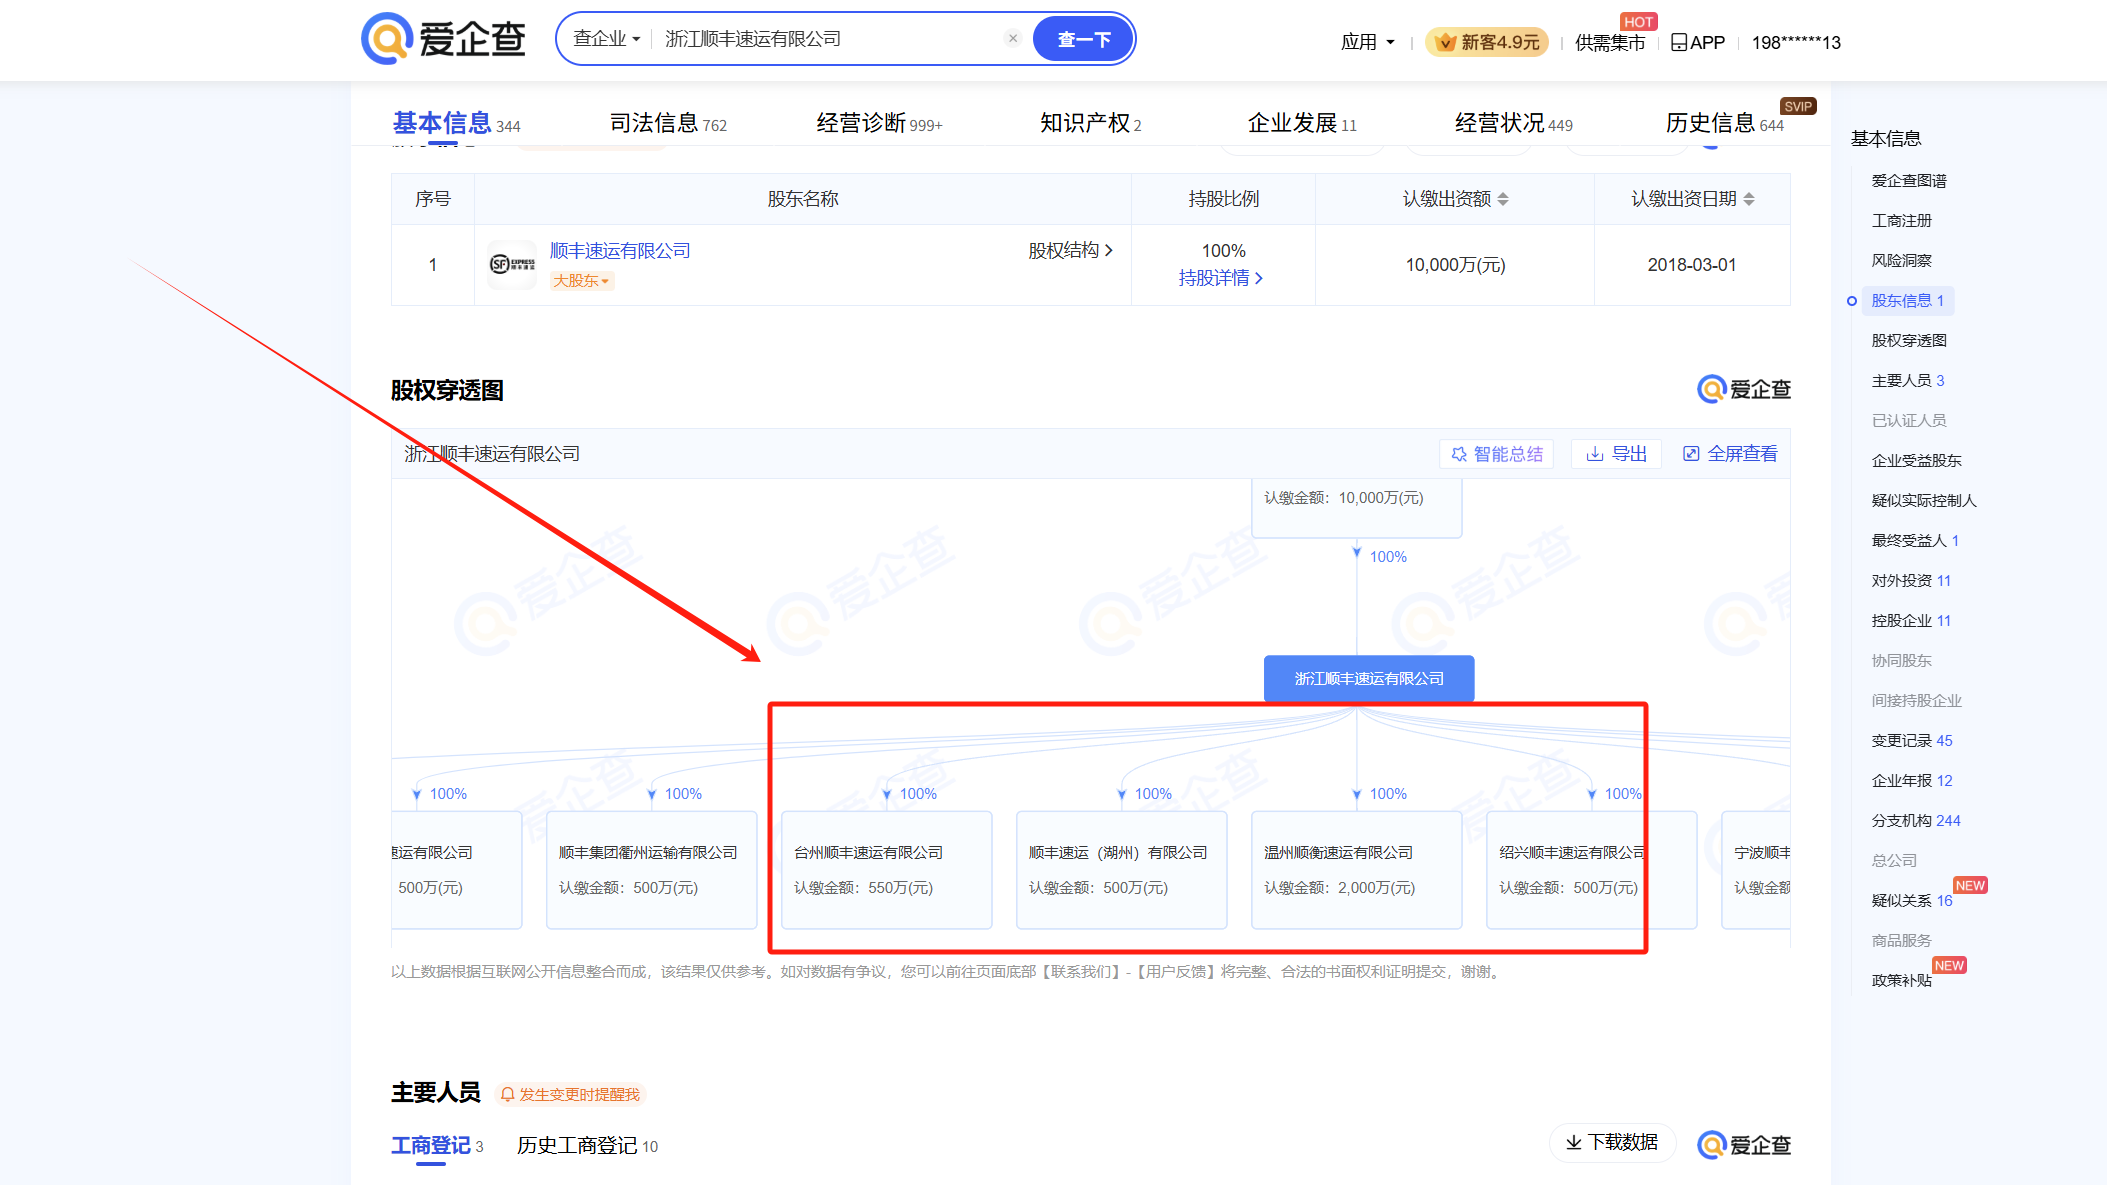Select the bell icon 发生变更时提醒我
This screenshot has width=2107, height=1185.
570,1094
